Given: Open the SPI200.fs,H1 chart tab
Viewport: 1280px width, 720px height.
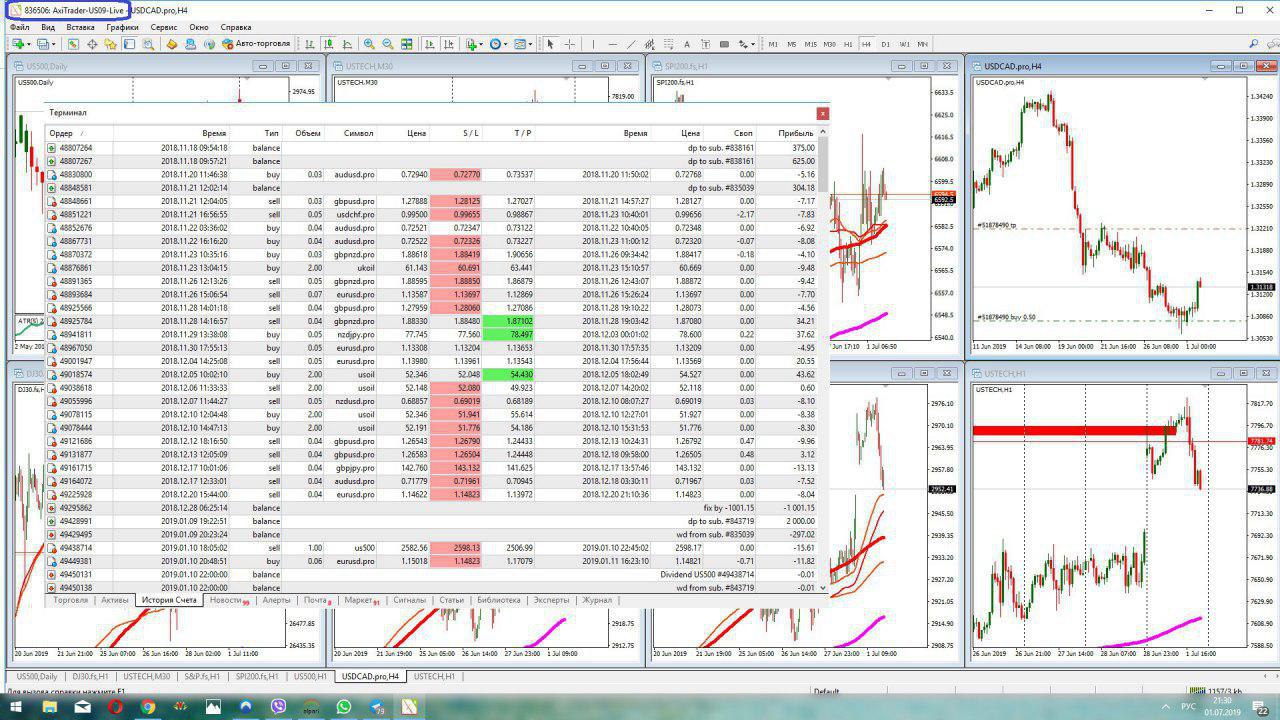Looking at the screenshot, I should tap(257, 676).
